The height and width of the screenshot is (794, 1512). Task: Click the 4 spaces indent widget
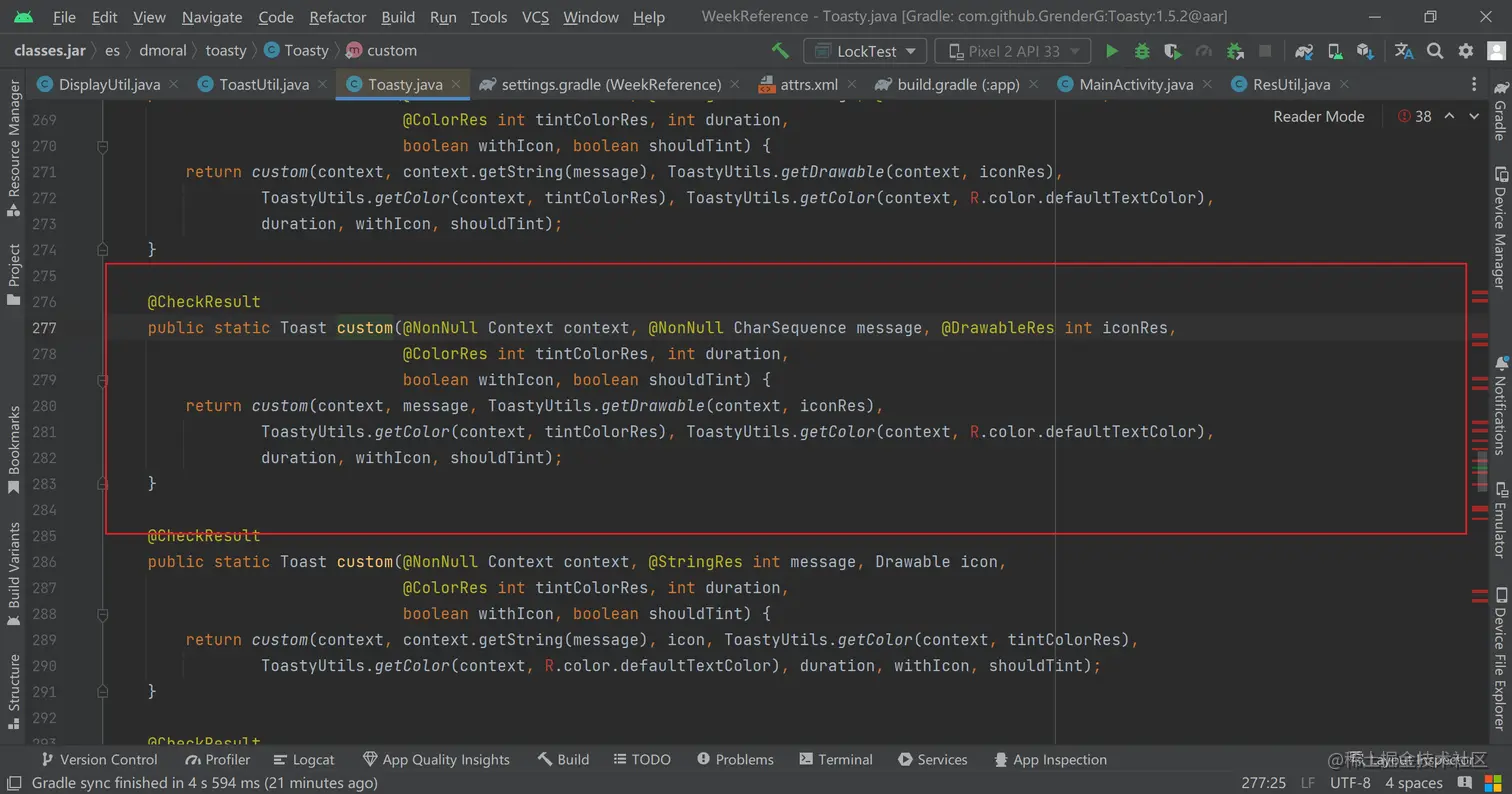click(x=1413, y=783)
